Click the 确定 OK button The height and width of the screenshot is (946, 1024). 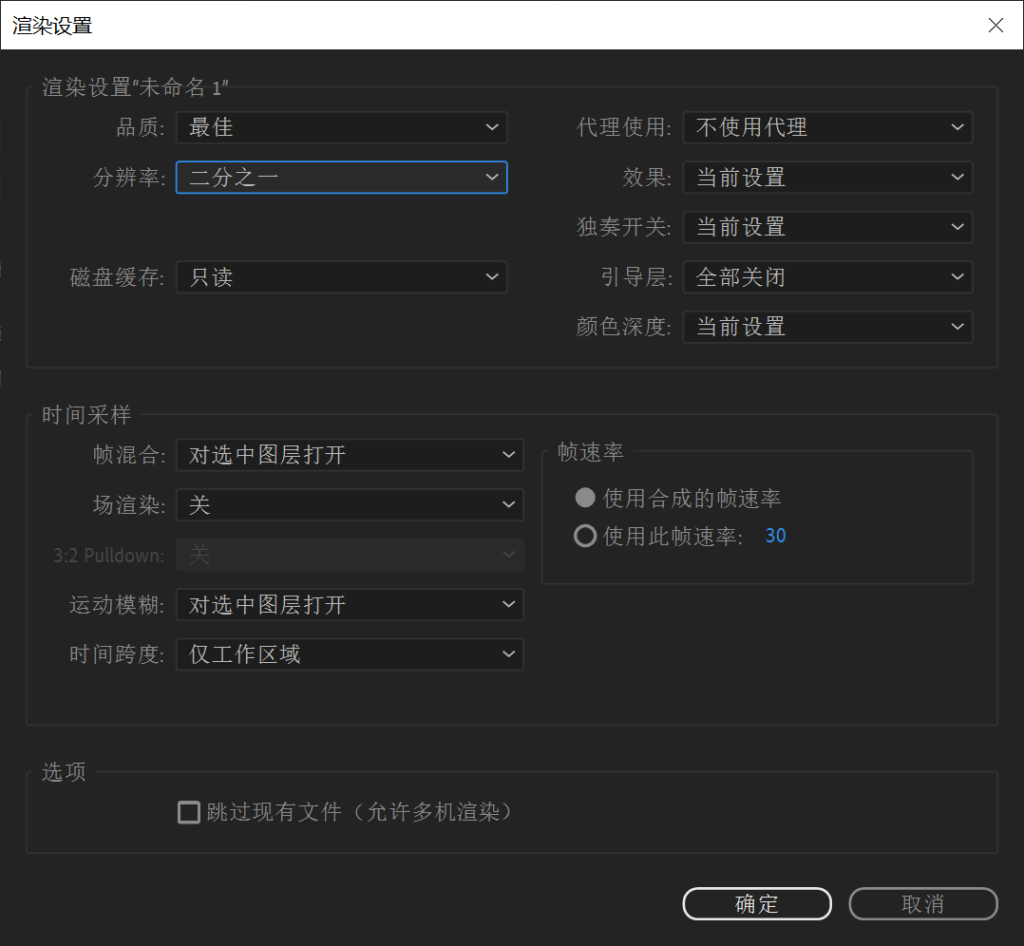757,904
